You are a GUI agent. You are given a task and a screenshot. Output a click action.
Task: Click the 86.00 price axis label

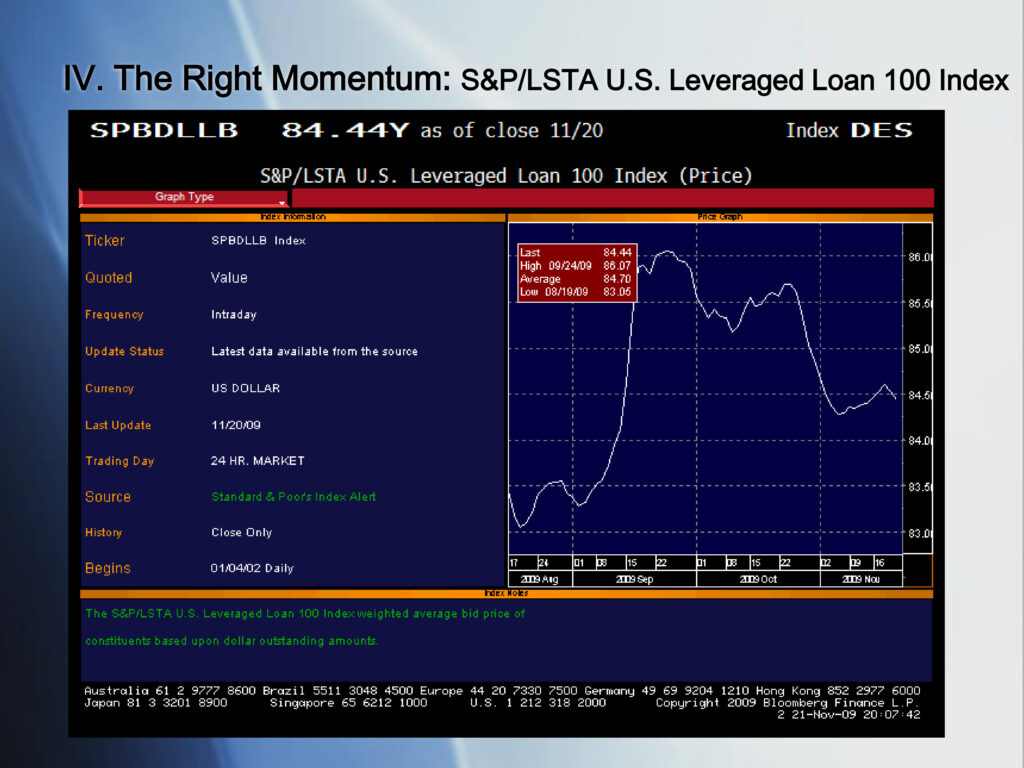pyautogui.click(x=919, y=257)
